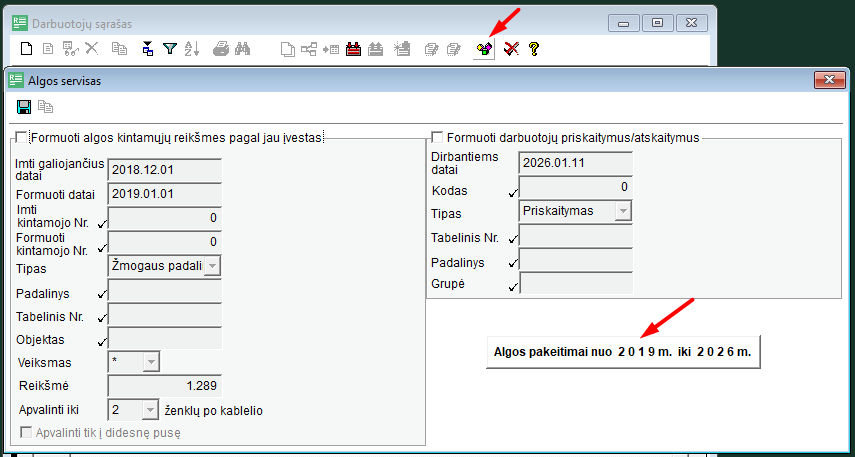Open the 'Žmogaus padali' Tipas dropdown
Image resolution: width=855 pixels, height=457 pixels.
click(x=212, y=265)
